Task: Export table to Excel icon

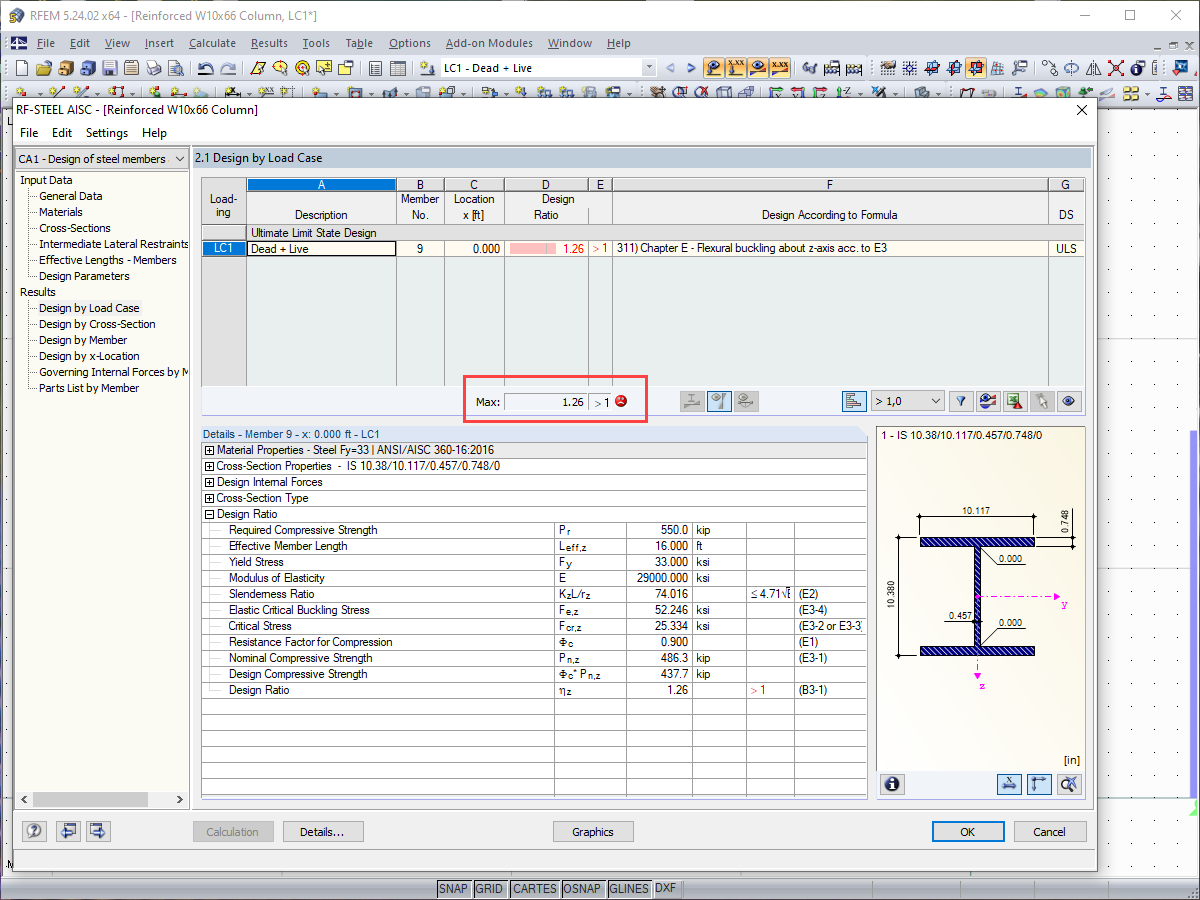Action: click(1015, 401)
